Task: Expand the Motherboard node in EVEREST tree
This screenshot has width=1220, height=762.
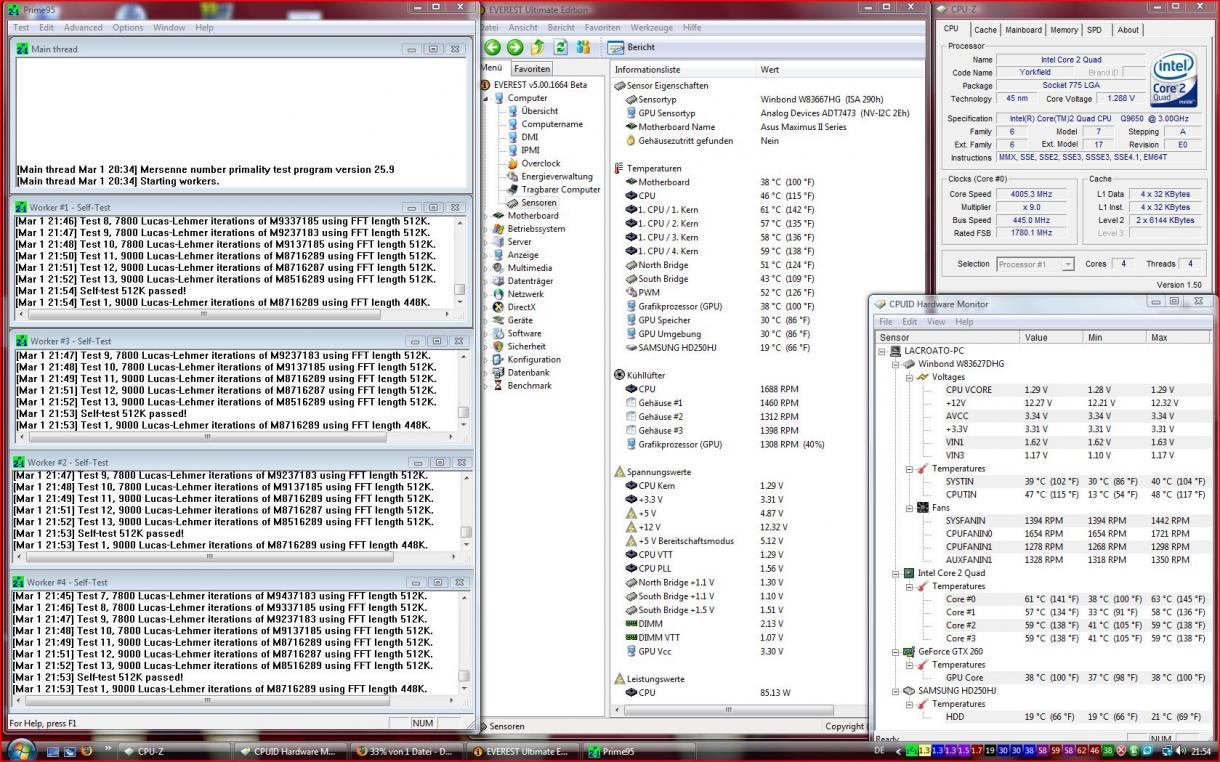Action: [486, 215]
